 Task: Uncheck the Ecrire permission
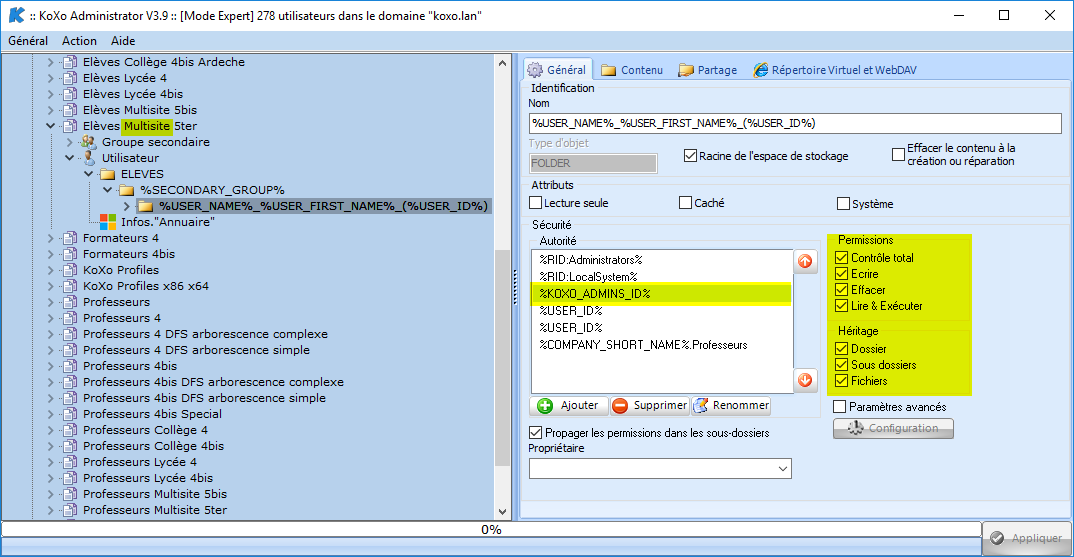tap(842, 273)
